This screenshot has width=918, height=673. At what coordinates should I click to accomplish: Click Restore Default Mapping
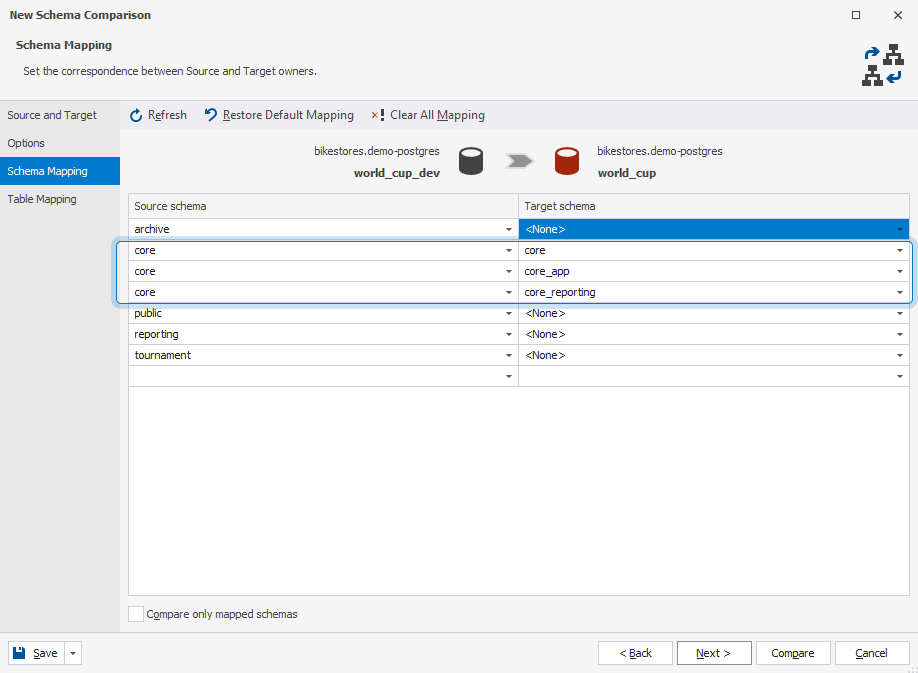pos(279,115)
